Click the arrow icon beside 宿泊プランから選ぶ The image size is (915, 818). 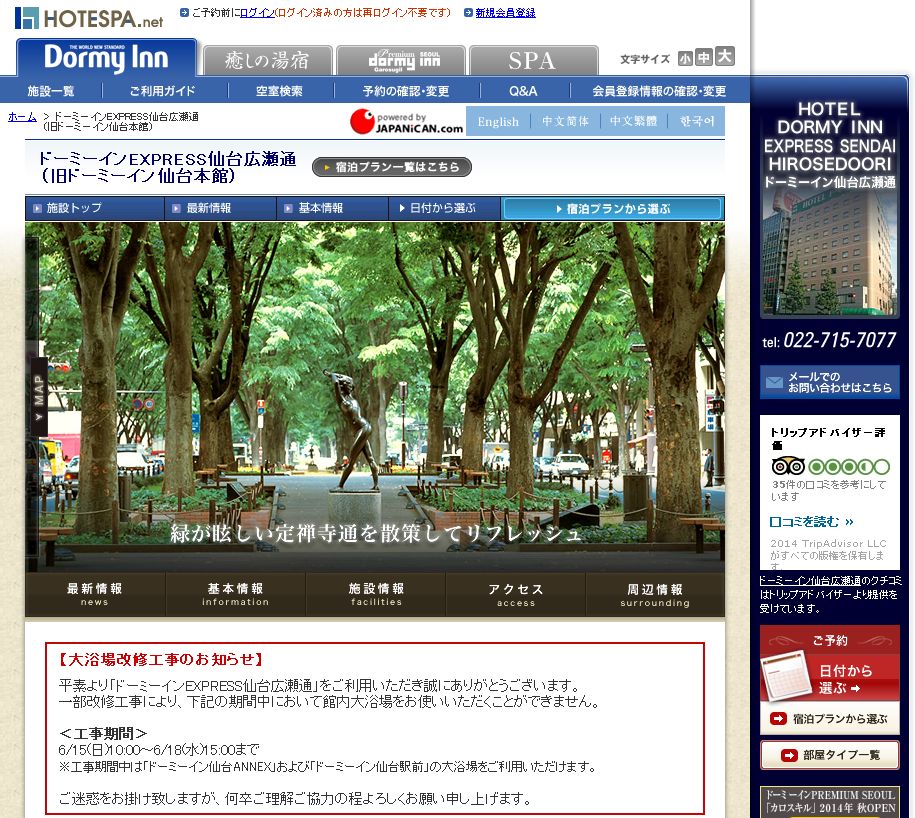coord(778,719)
